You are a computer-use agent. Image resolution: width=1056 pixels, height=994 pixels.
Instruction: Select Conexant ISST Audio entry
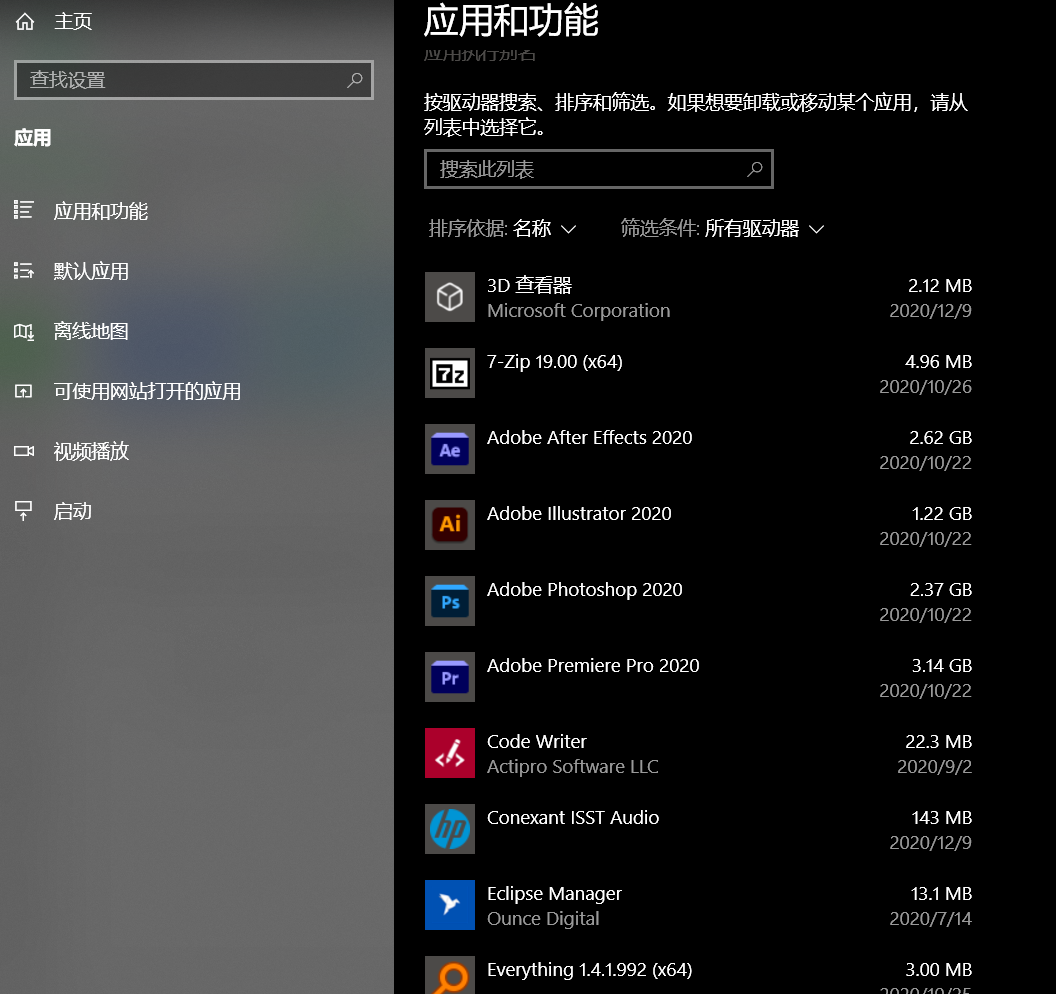pos(698,829)
